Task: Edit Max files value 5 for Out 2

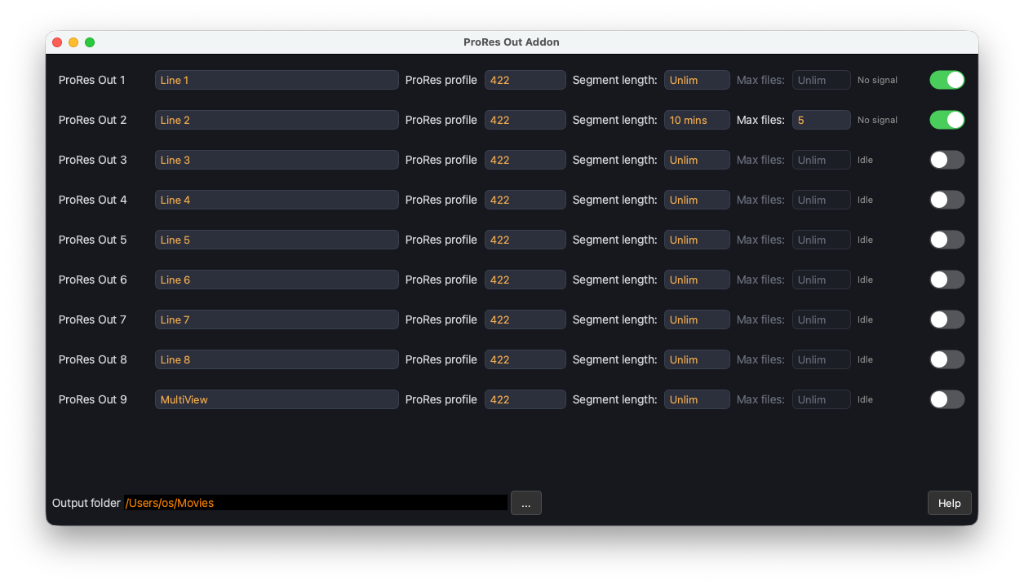Action: click(821, 120)
